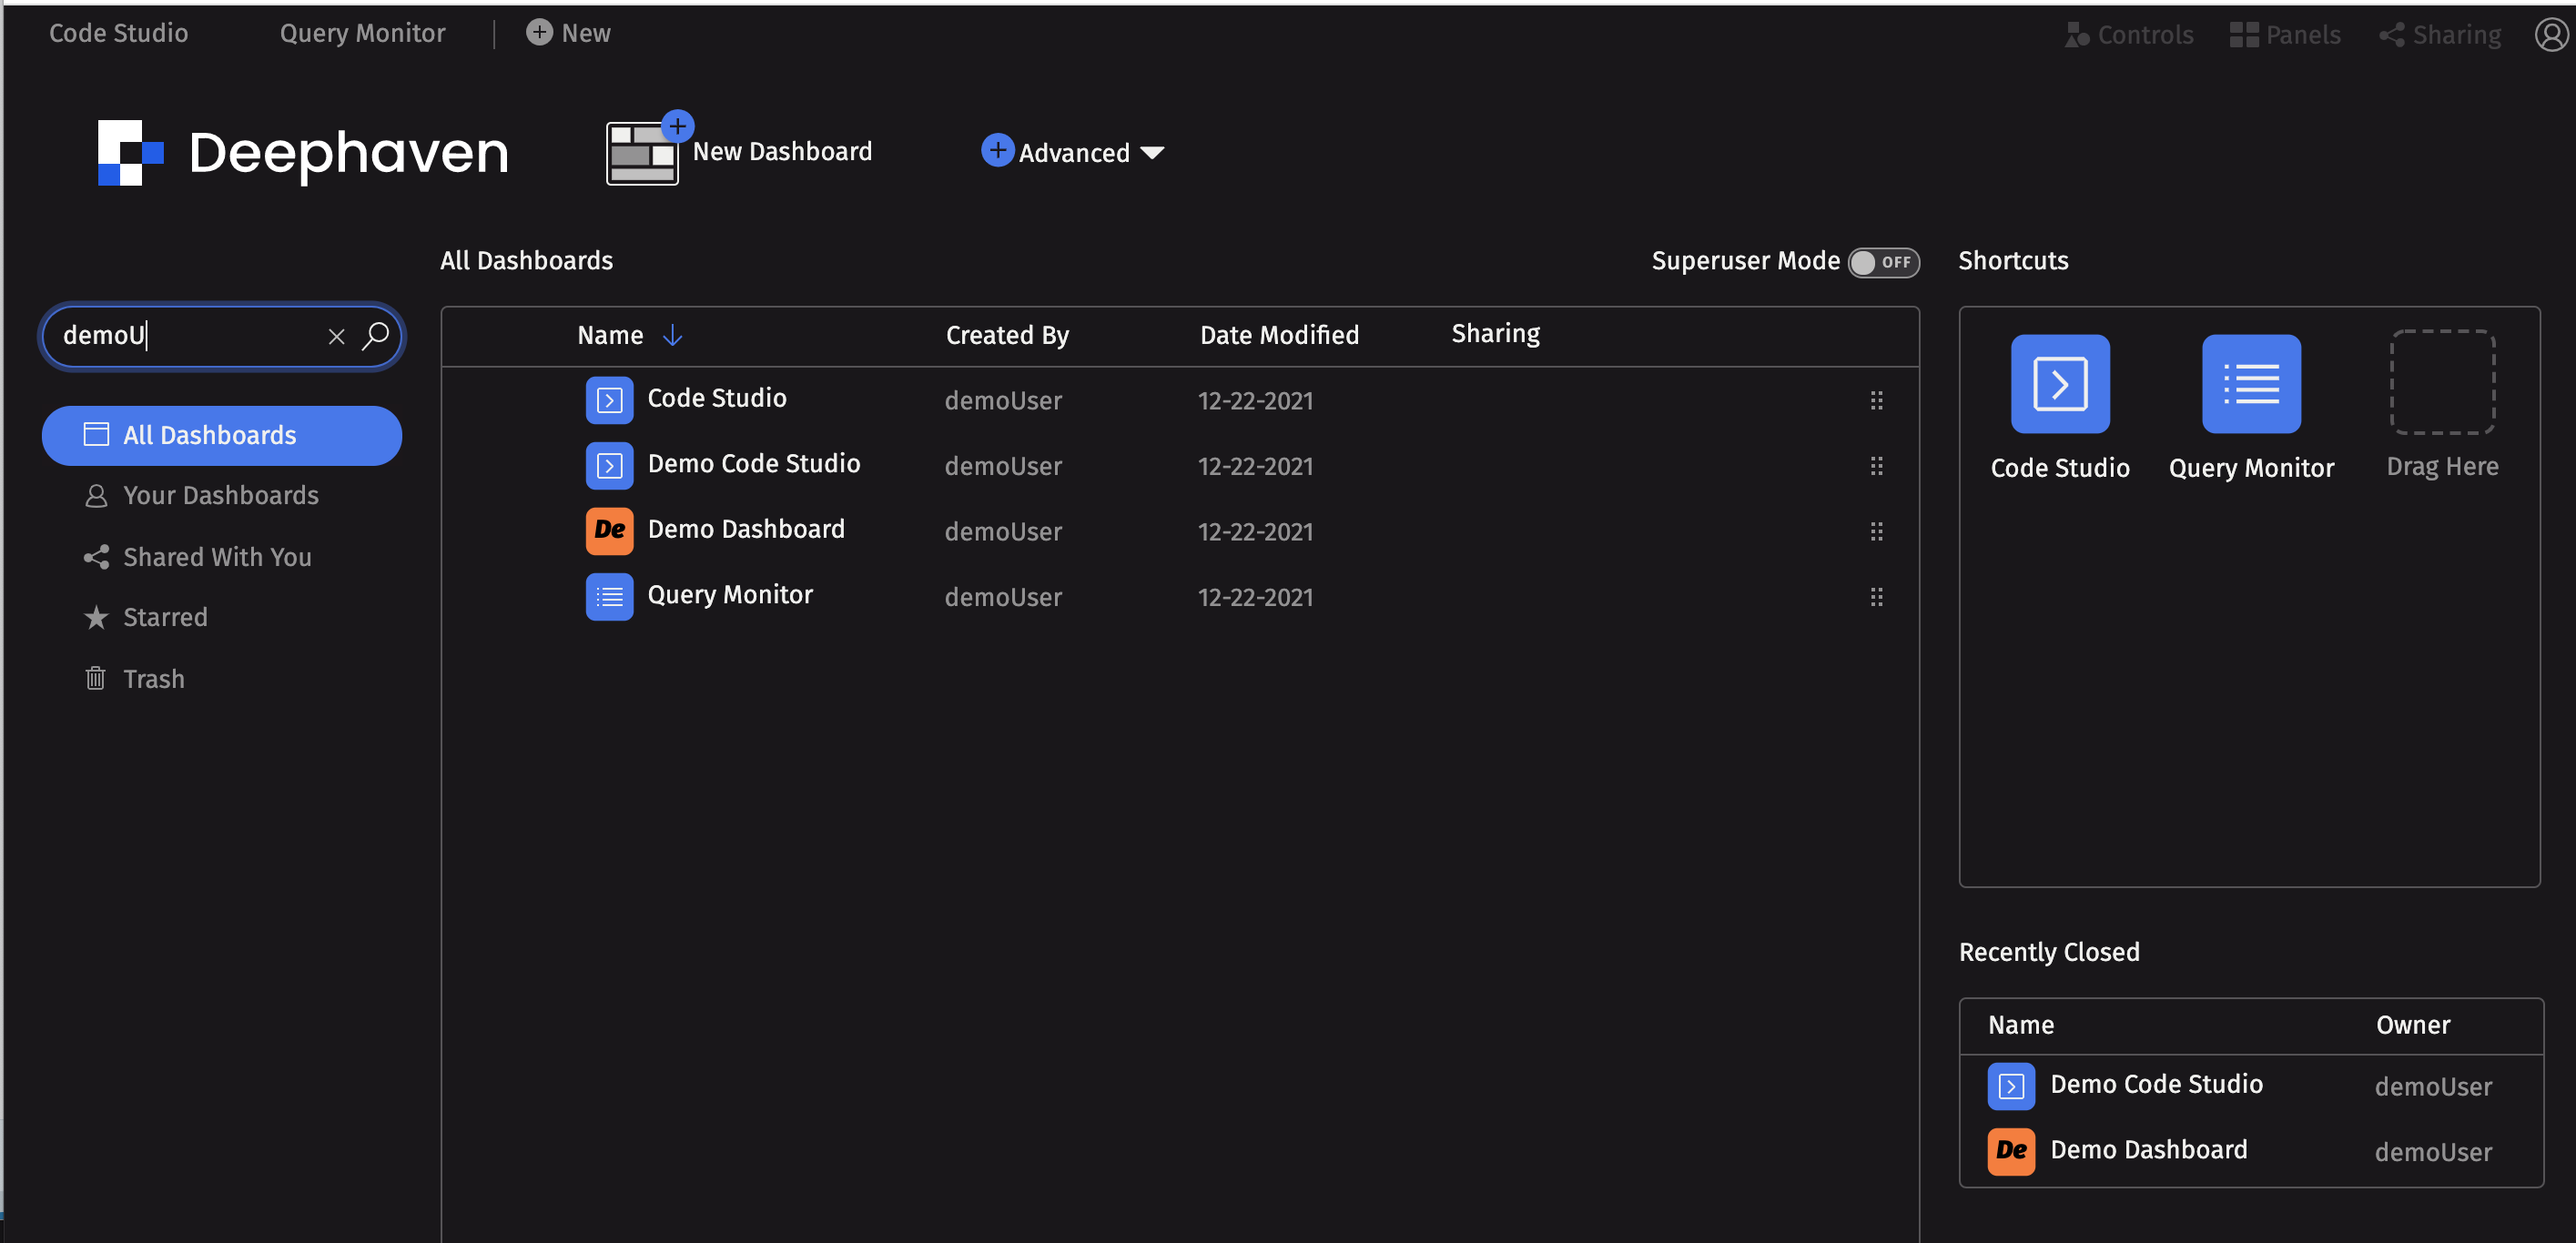Open Trash in sidebar

[x=134, y=679]
